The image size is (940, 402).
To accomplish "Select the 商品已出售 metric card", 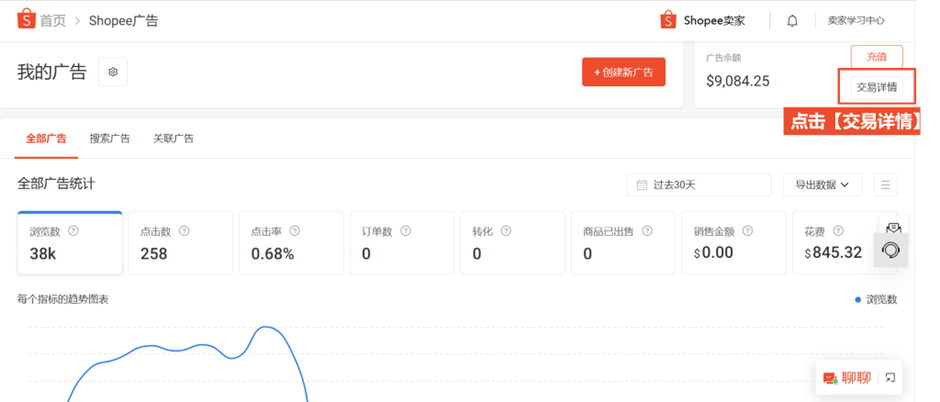I will tap(623, 243).
